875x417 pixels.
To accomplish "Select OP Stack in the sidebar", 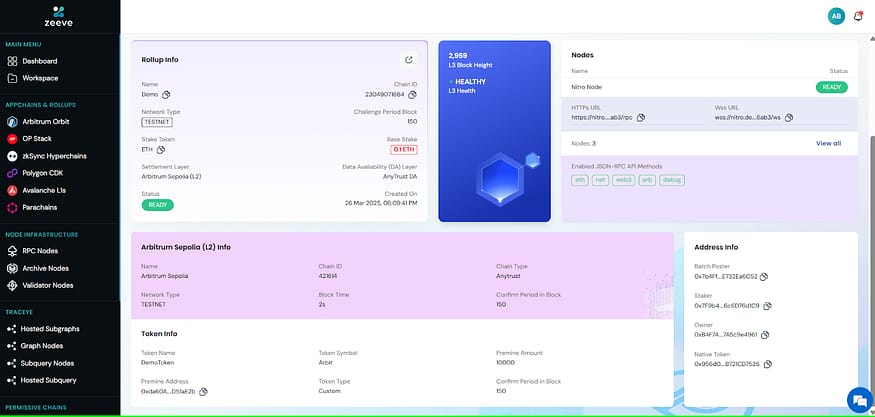I will click(37, 139).
